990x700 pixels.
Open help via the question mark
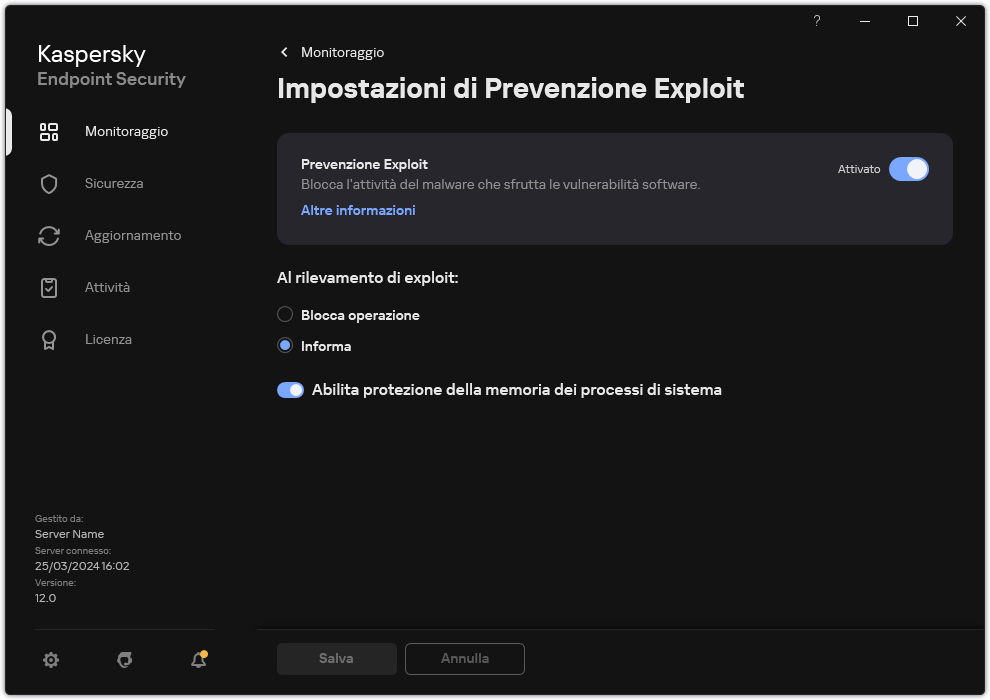pos(816,20)
